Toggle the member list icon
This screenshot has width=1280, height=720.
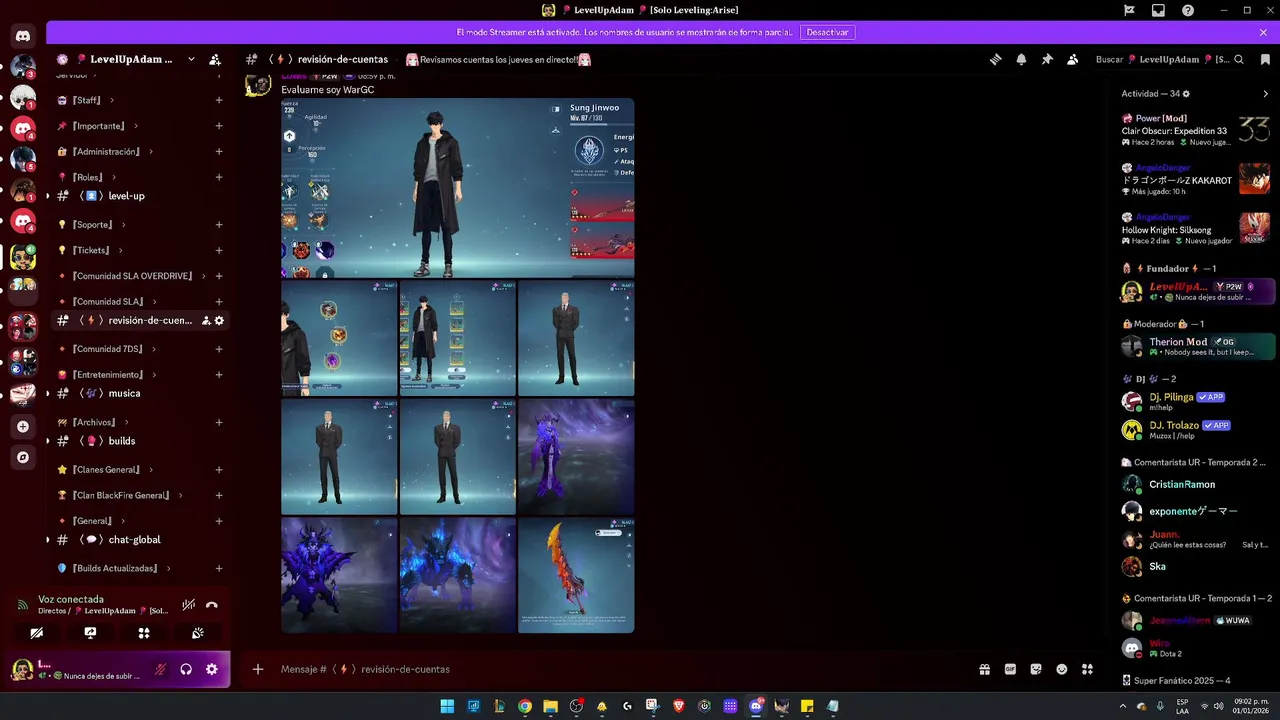point(1073,59)
